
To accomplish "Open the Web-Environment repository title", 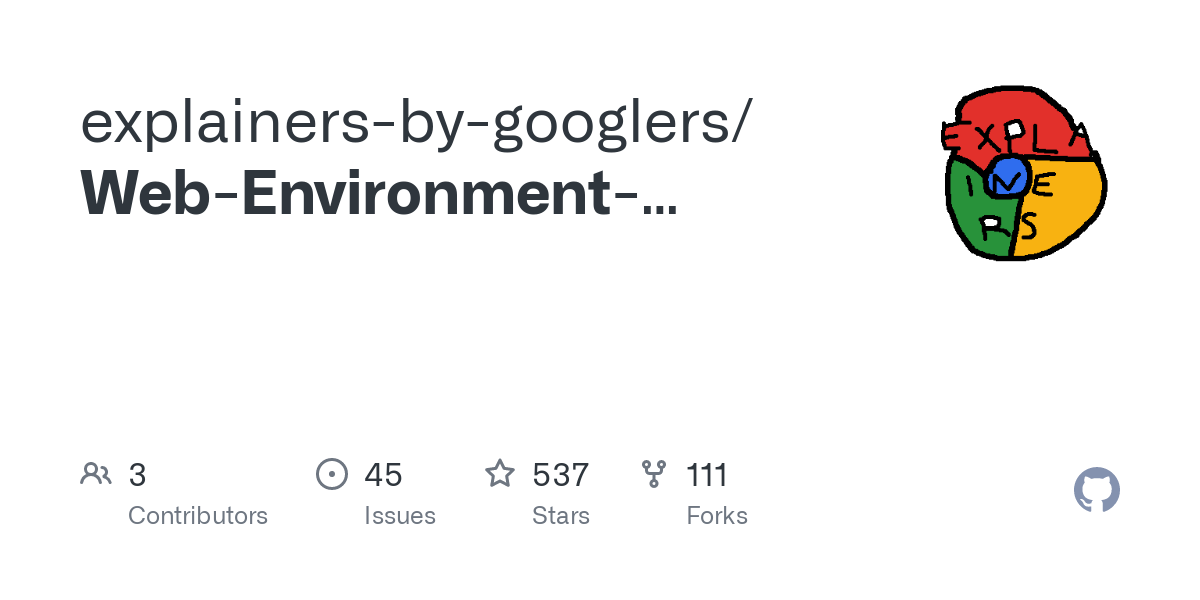I will [x=378, y=193].
